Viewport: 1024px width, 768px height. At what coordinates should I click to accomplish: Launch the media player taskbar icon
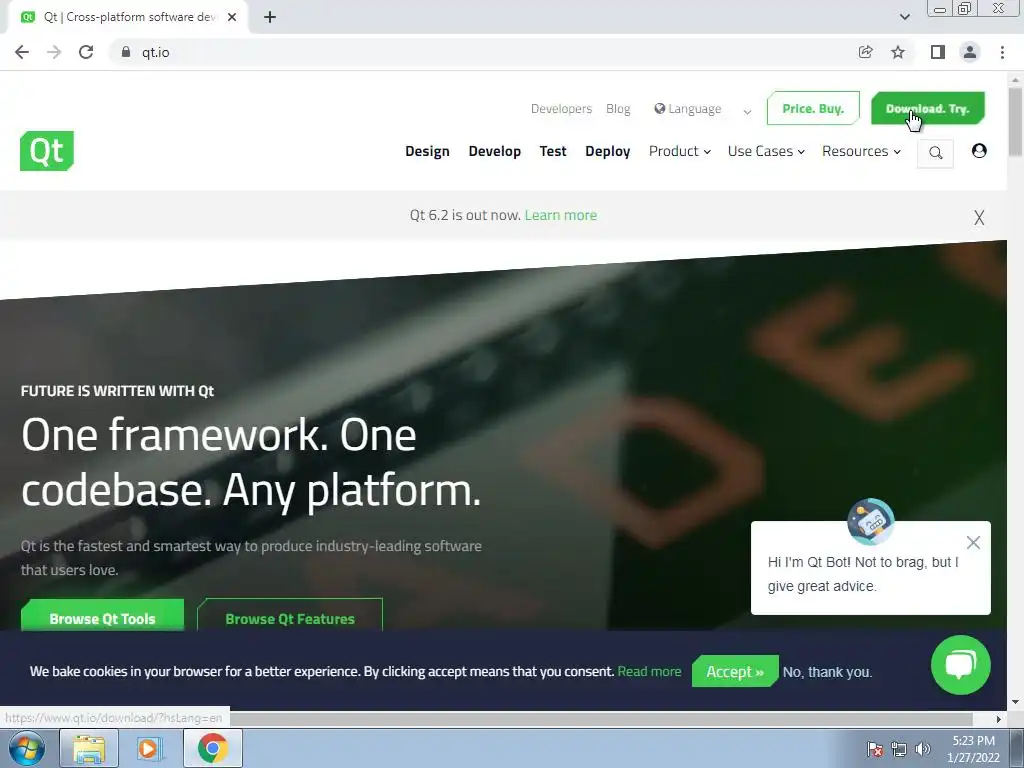click(x=150, y=748)
